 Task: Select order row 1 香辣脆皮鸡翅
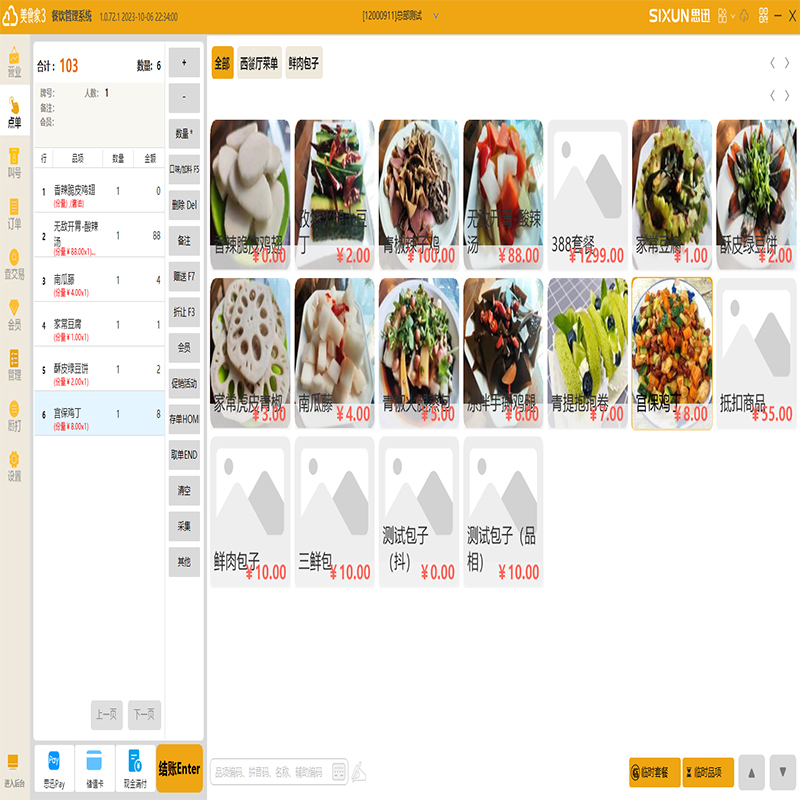pyautogui.click(x=99, y=190)
